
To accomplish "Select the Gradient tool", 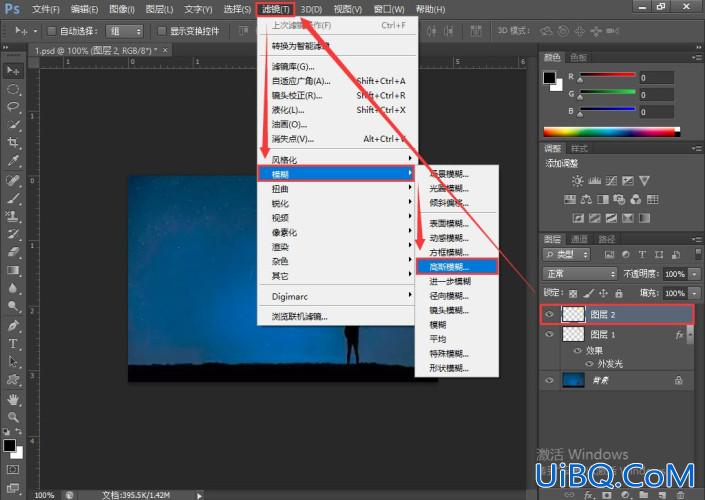I will tap(13, 270).
